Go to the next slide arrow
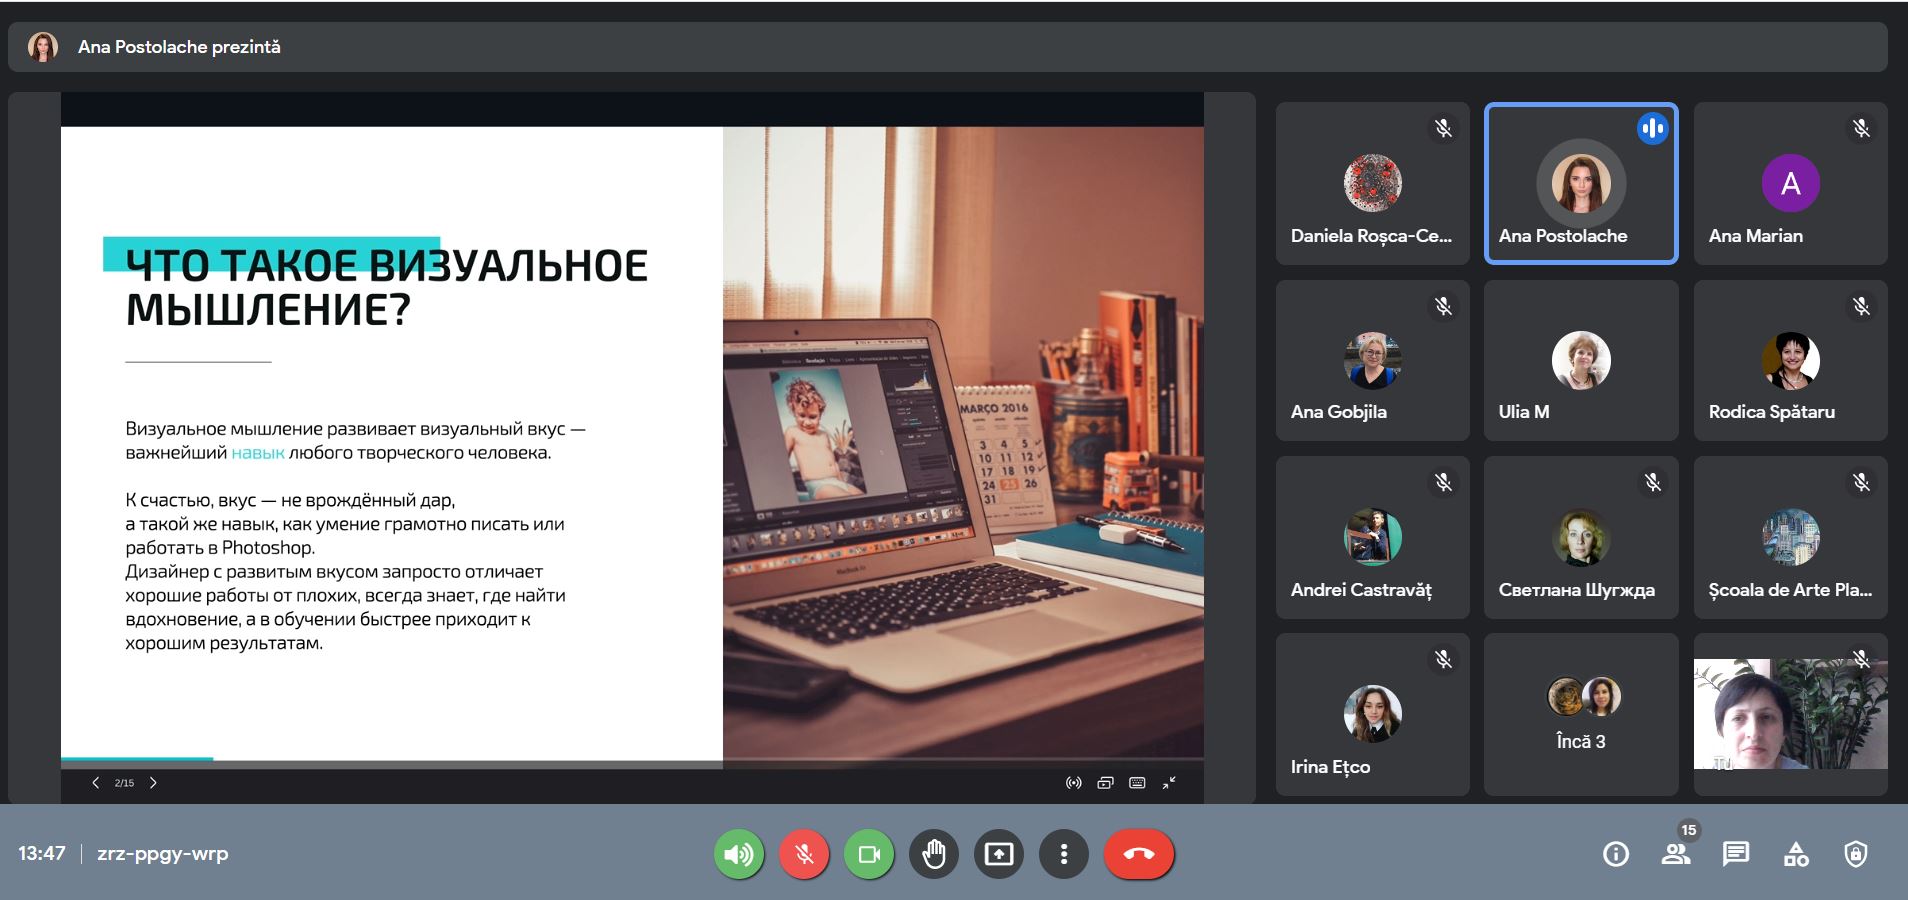Viewport: 1908px width, 900px height. point(153,783)
